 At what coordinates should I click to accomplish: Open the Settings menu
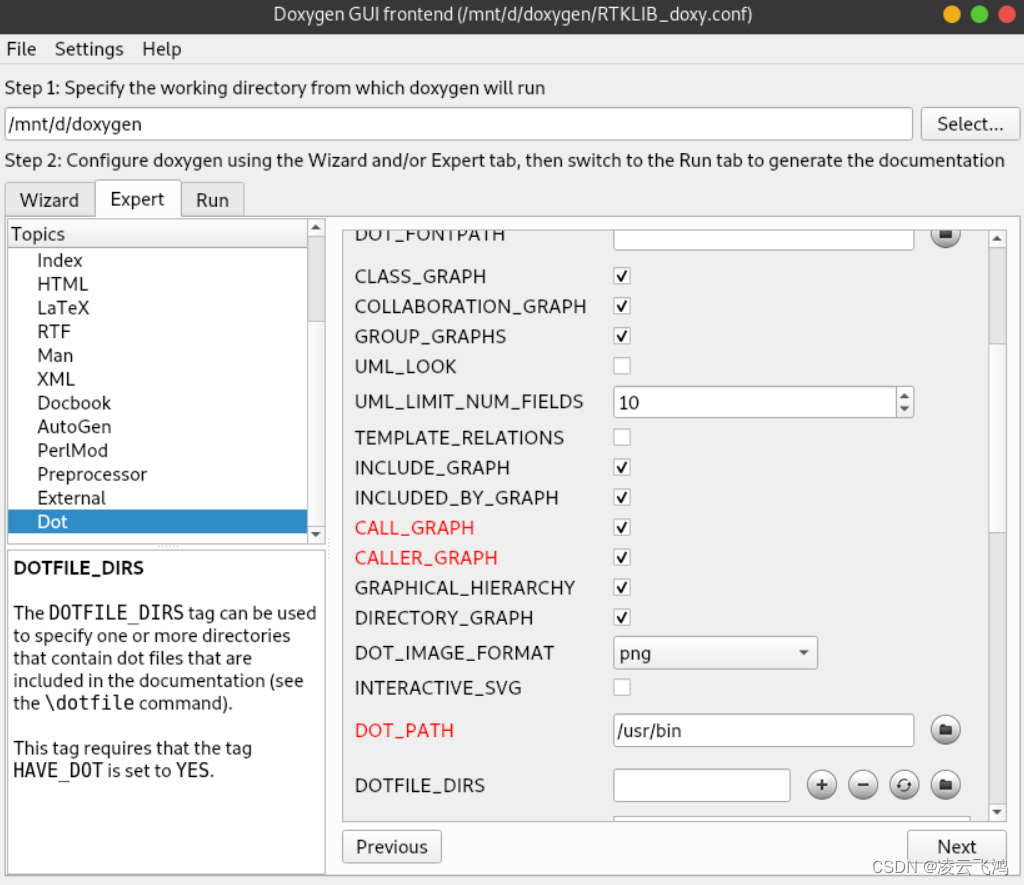(89, 49)
